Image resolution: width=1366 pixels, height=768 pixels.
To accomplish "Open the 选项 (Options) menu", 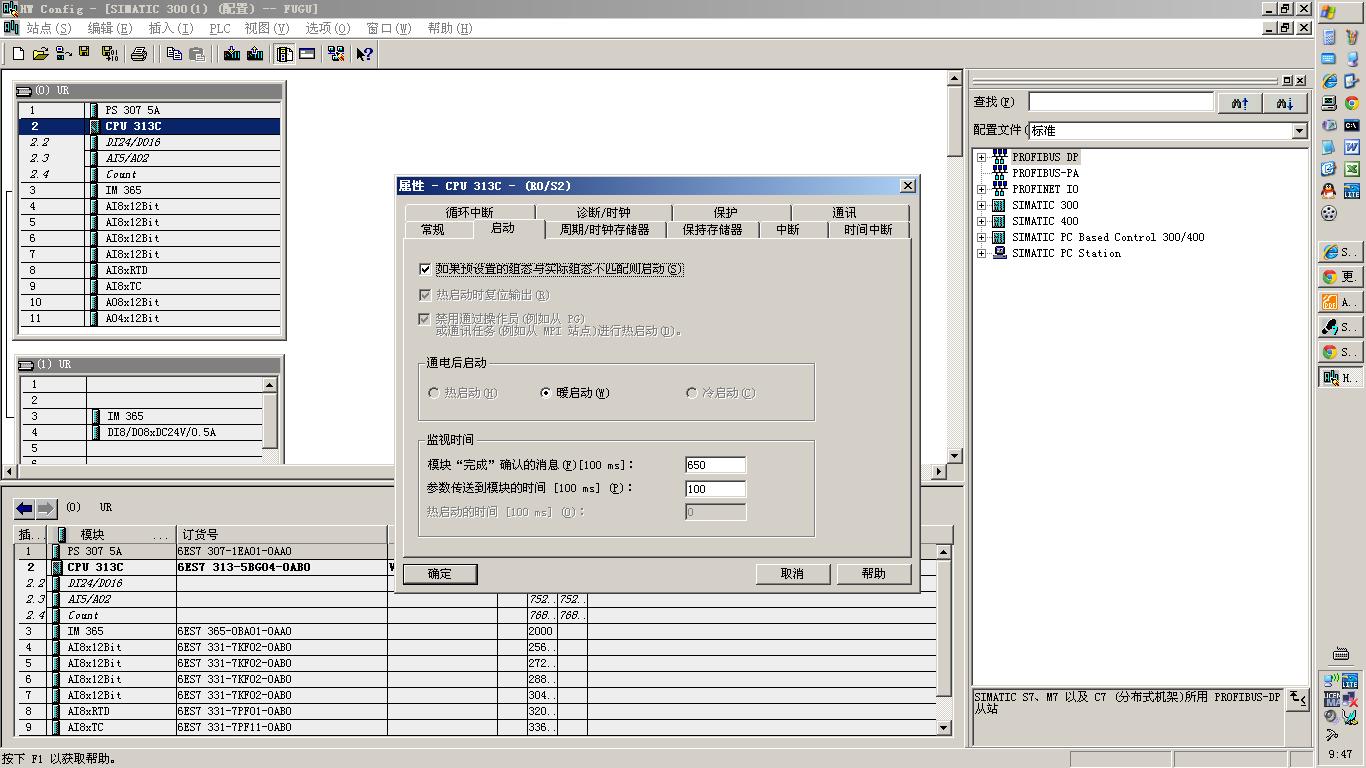I will coord(328,28).
